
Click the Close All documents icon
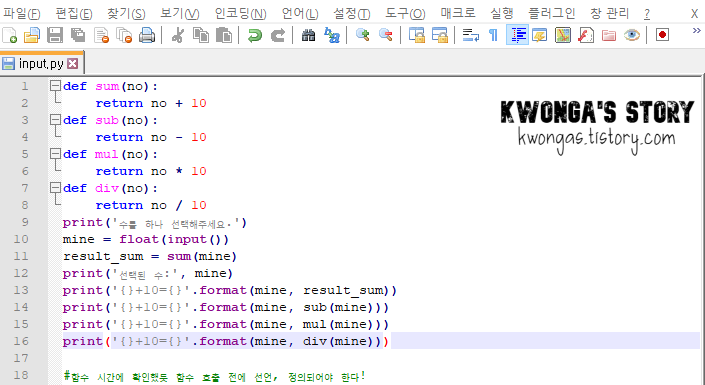click(124, 35)
